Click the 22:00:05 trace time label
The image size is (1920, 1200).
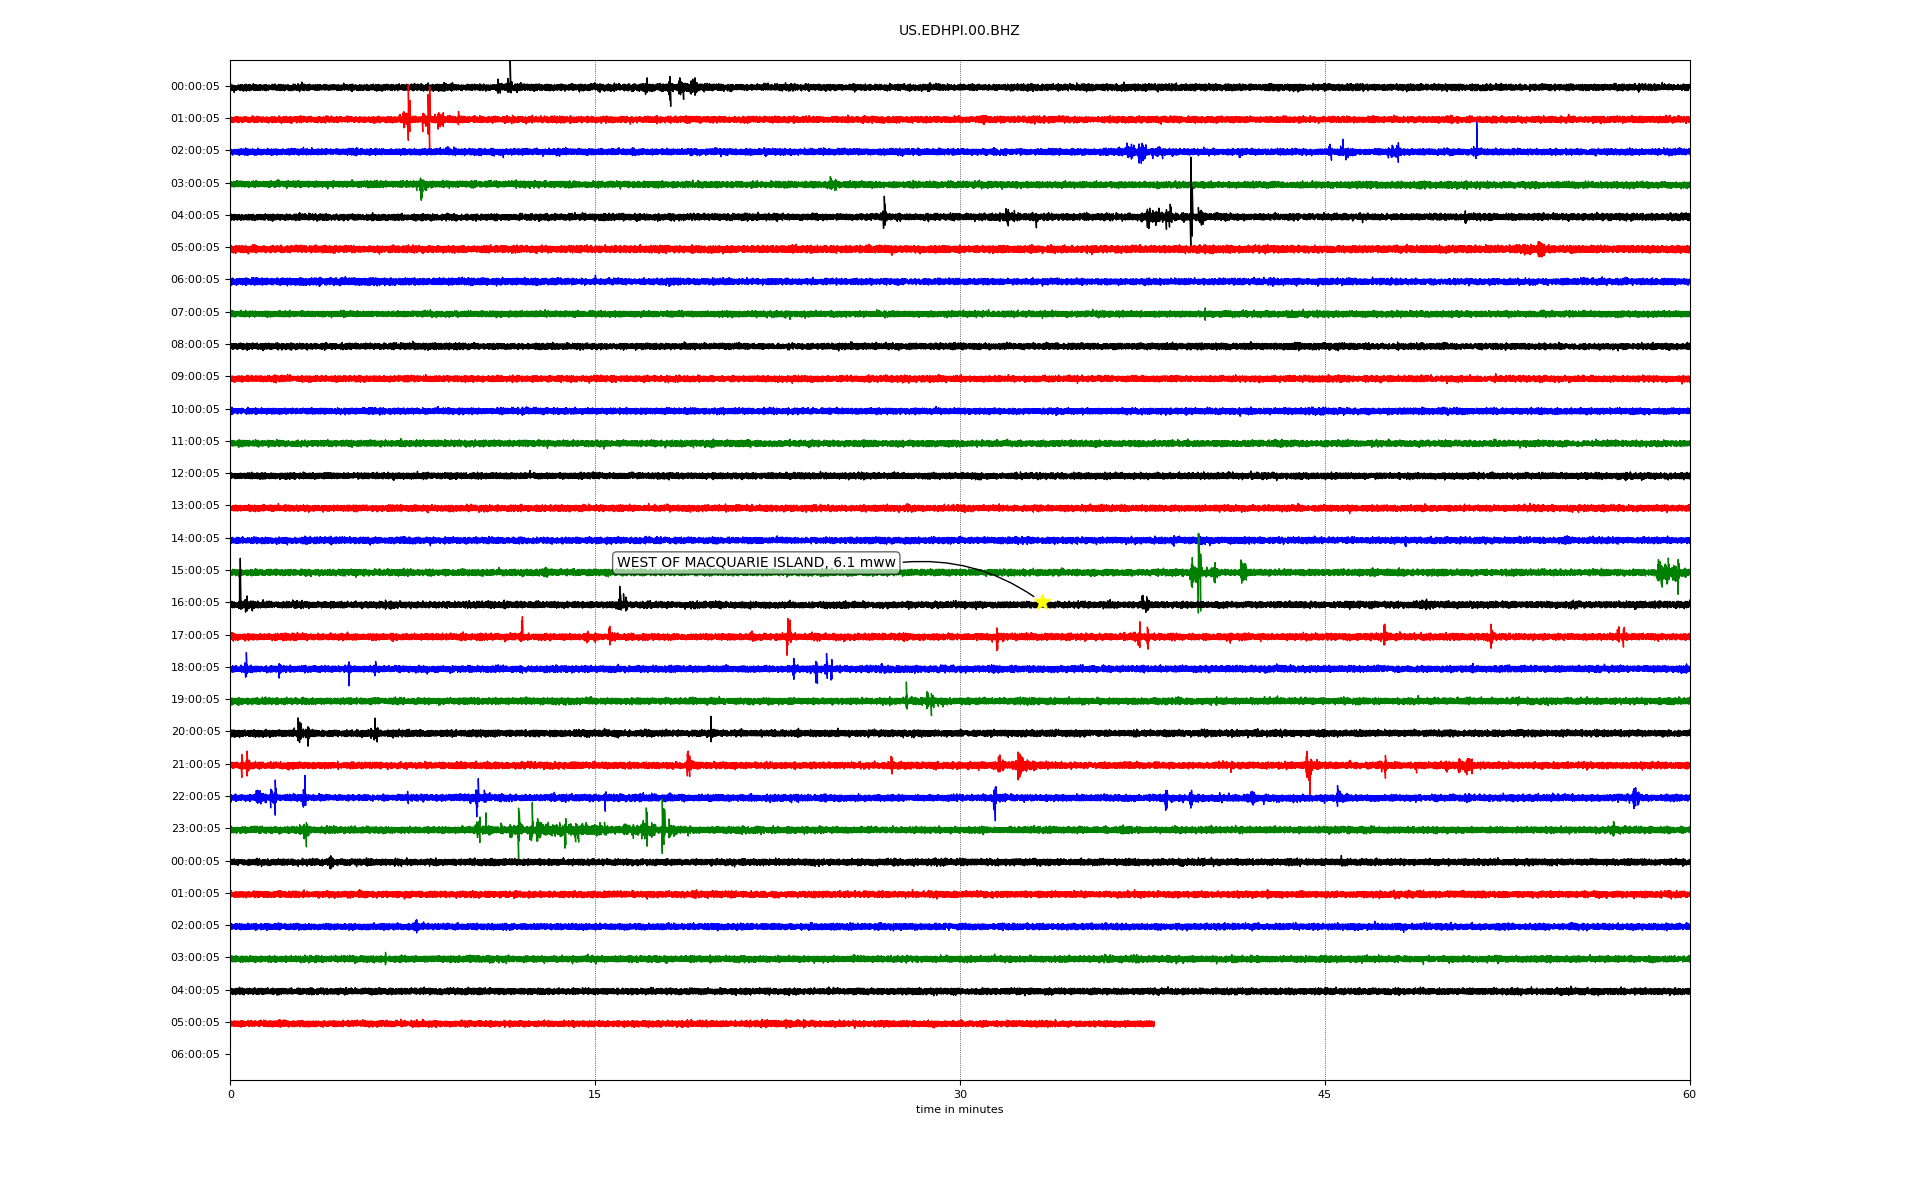tap(195, 797)
